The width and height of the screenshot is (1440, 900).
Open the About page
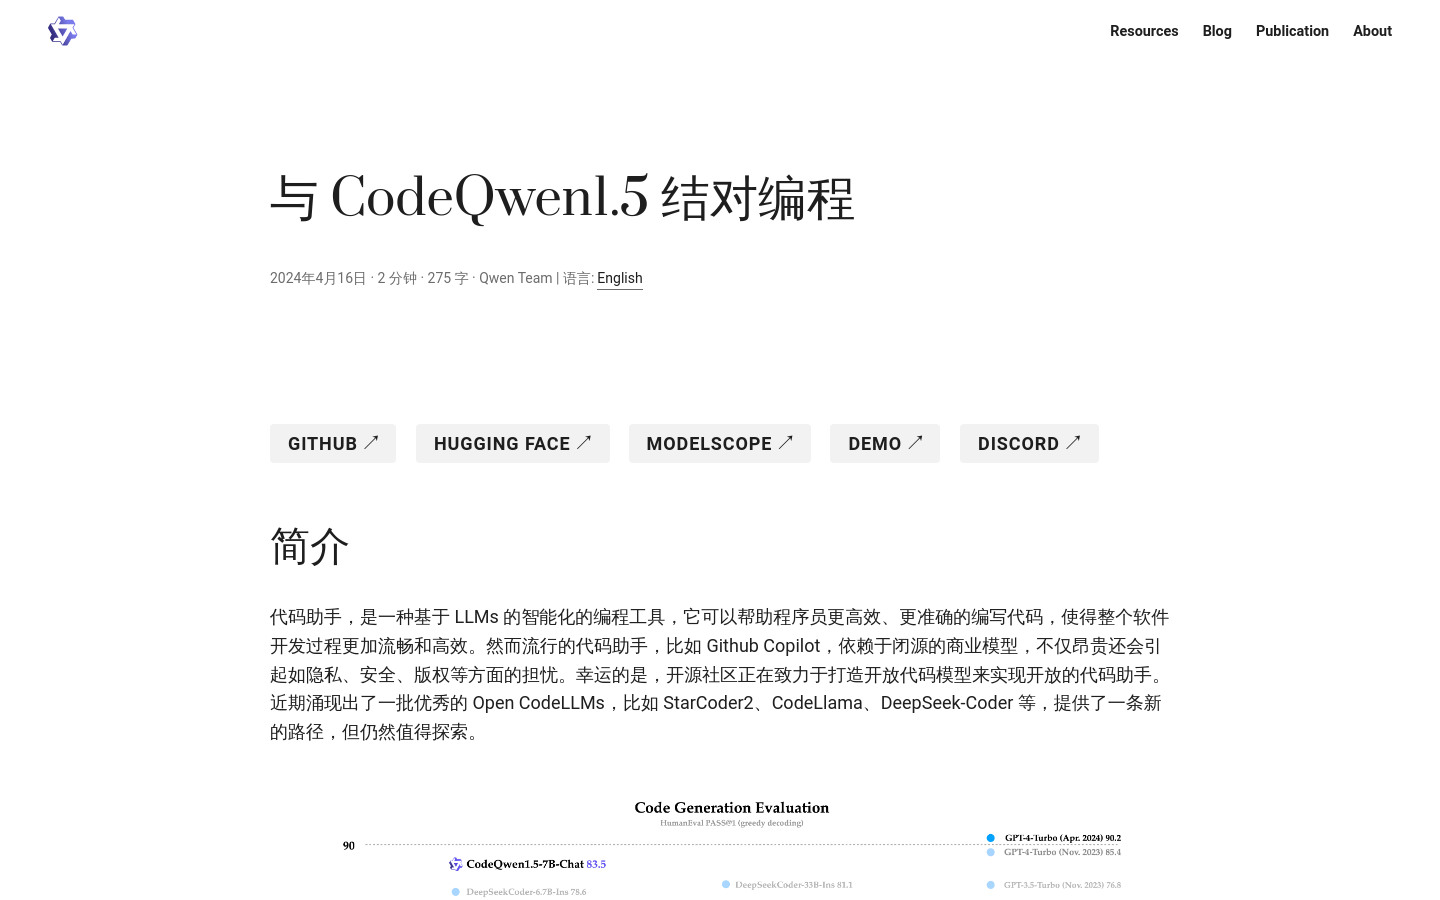[x=1372, y=31]
